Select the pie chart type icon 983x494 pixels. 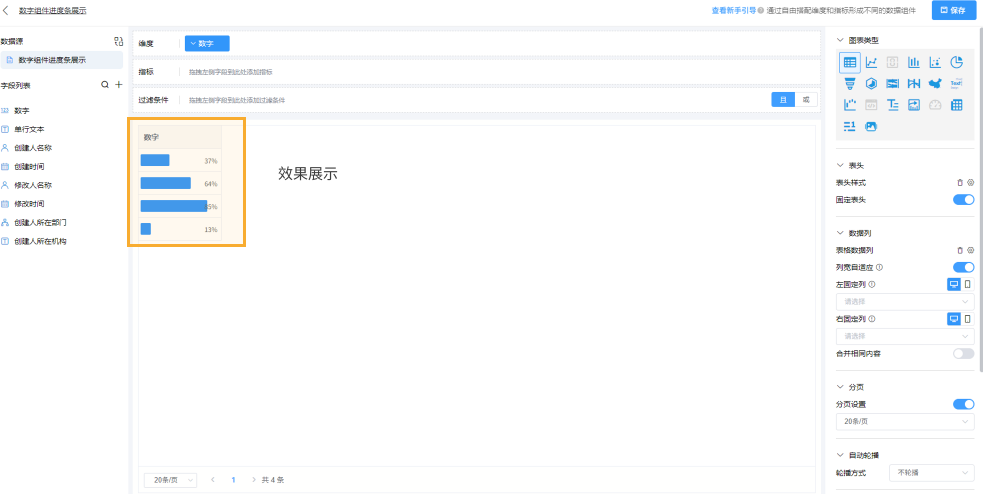click(x=957, y=62)
